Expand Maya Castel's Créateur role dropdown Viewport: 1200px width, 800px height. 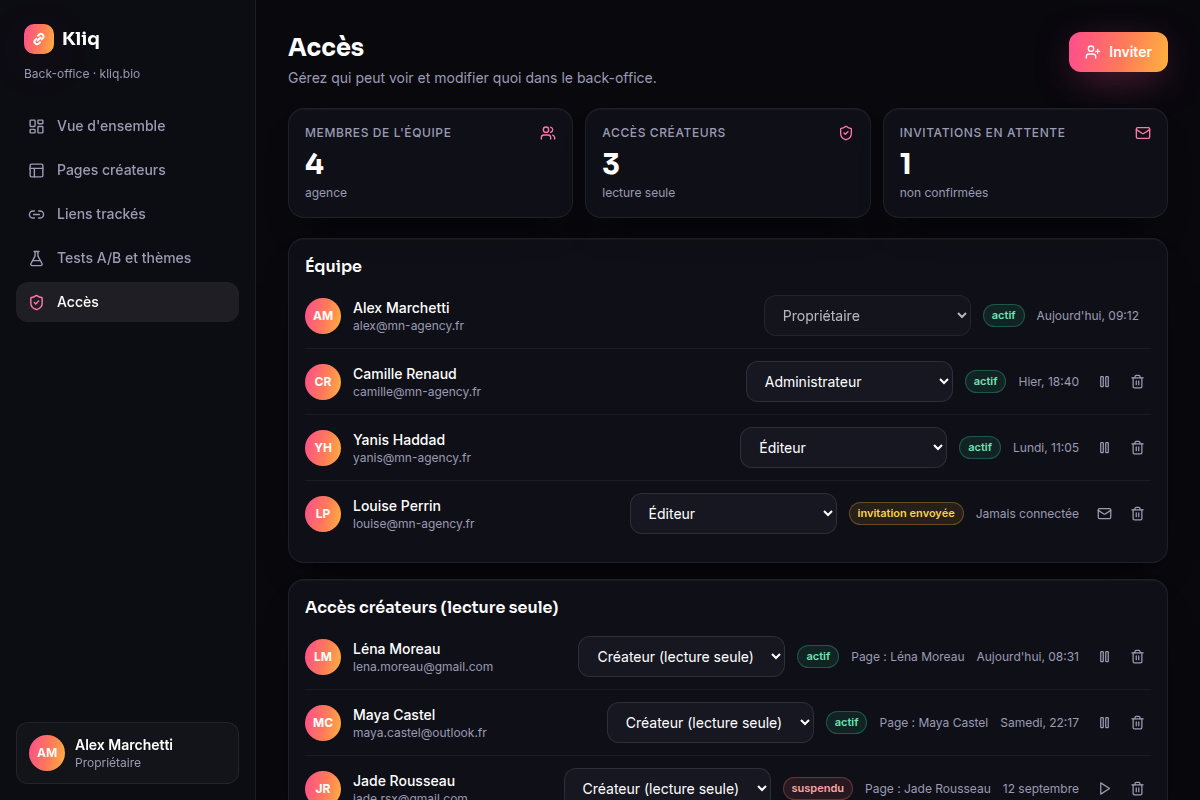(x=710, y=722)
